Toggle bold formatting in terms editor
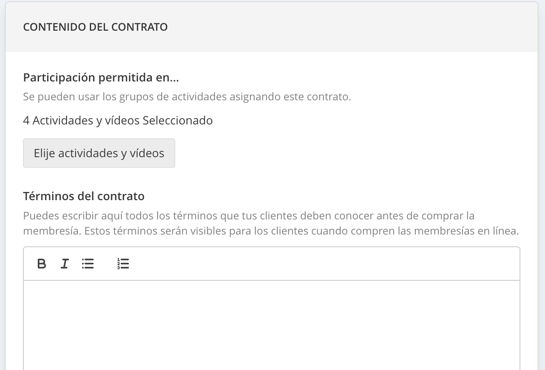 coord(41,264)
